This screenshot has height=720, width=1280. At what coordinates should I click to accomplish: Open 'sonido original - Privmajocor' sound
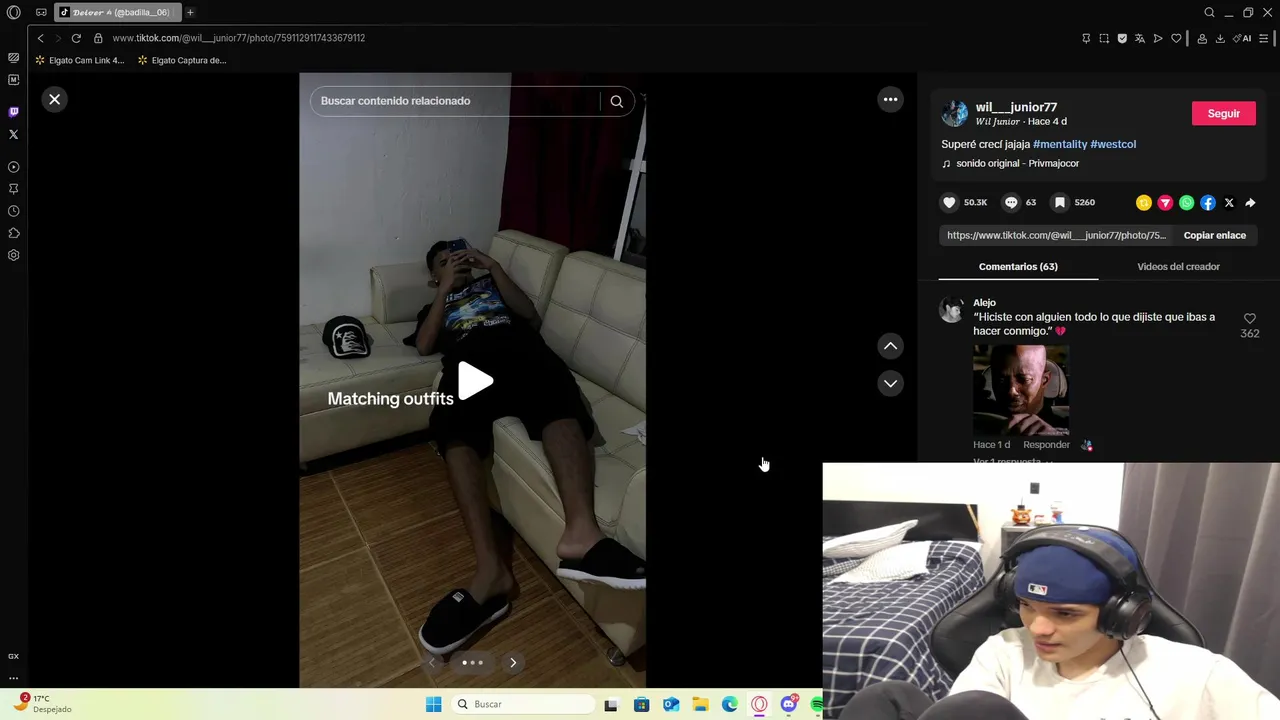coord(1017,163)
